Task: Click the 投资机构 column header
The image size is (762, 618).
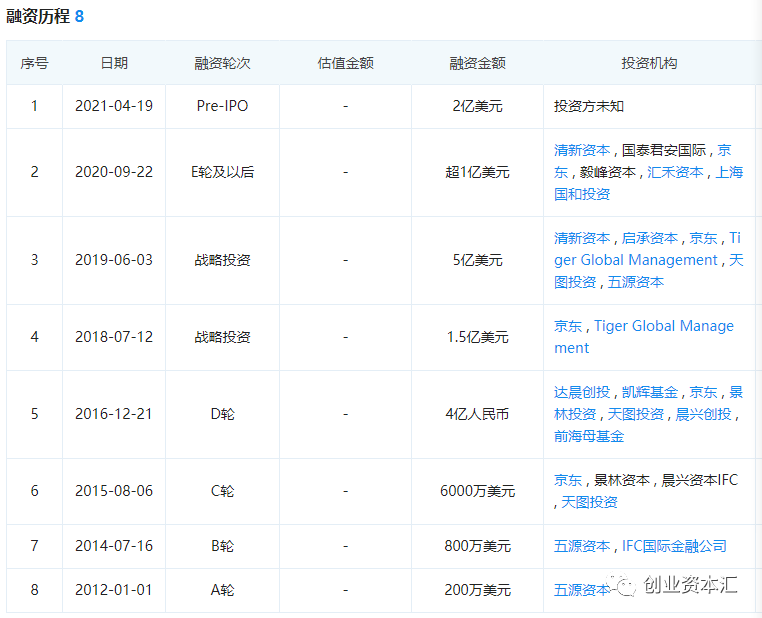Action: [x=649, y=63]
